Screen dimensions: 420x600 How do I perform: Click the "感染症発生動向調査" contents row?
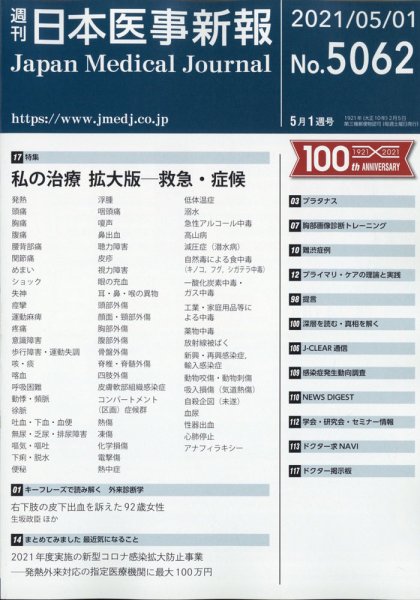point(352,373)
